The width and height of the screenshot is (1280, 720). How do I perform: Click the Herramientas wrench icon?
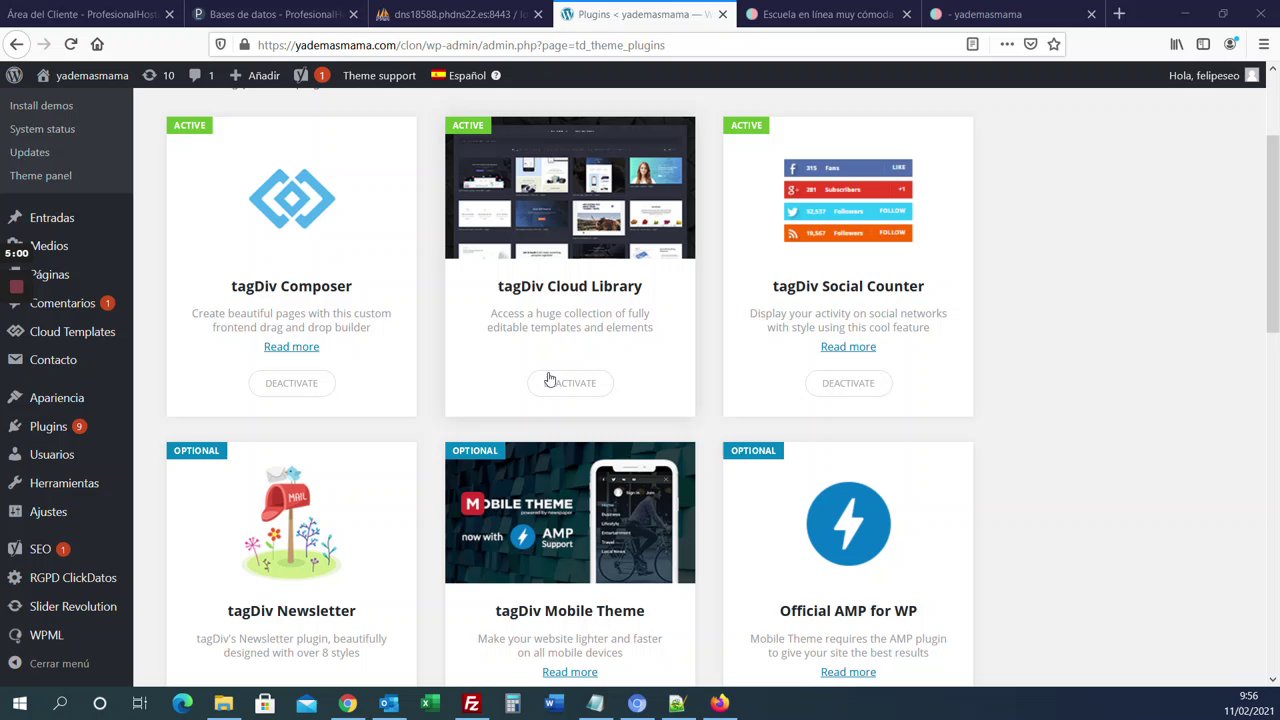(14, 483)
